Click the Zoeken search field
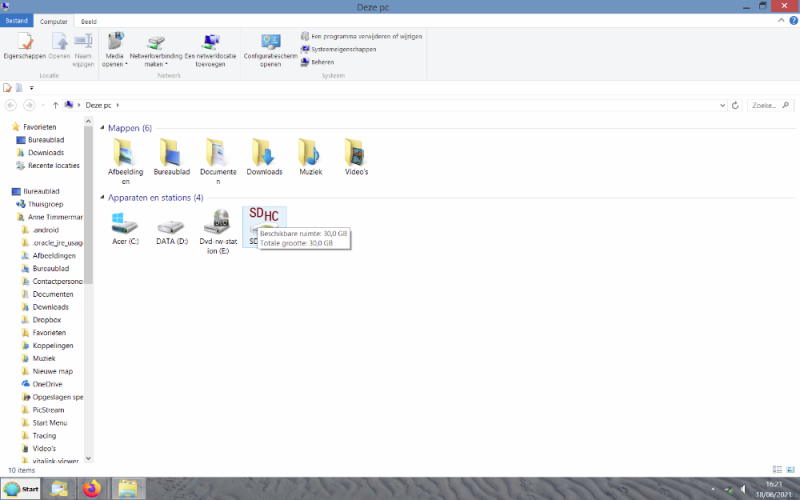The image size is (800, 500). click(770, 104)
